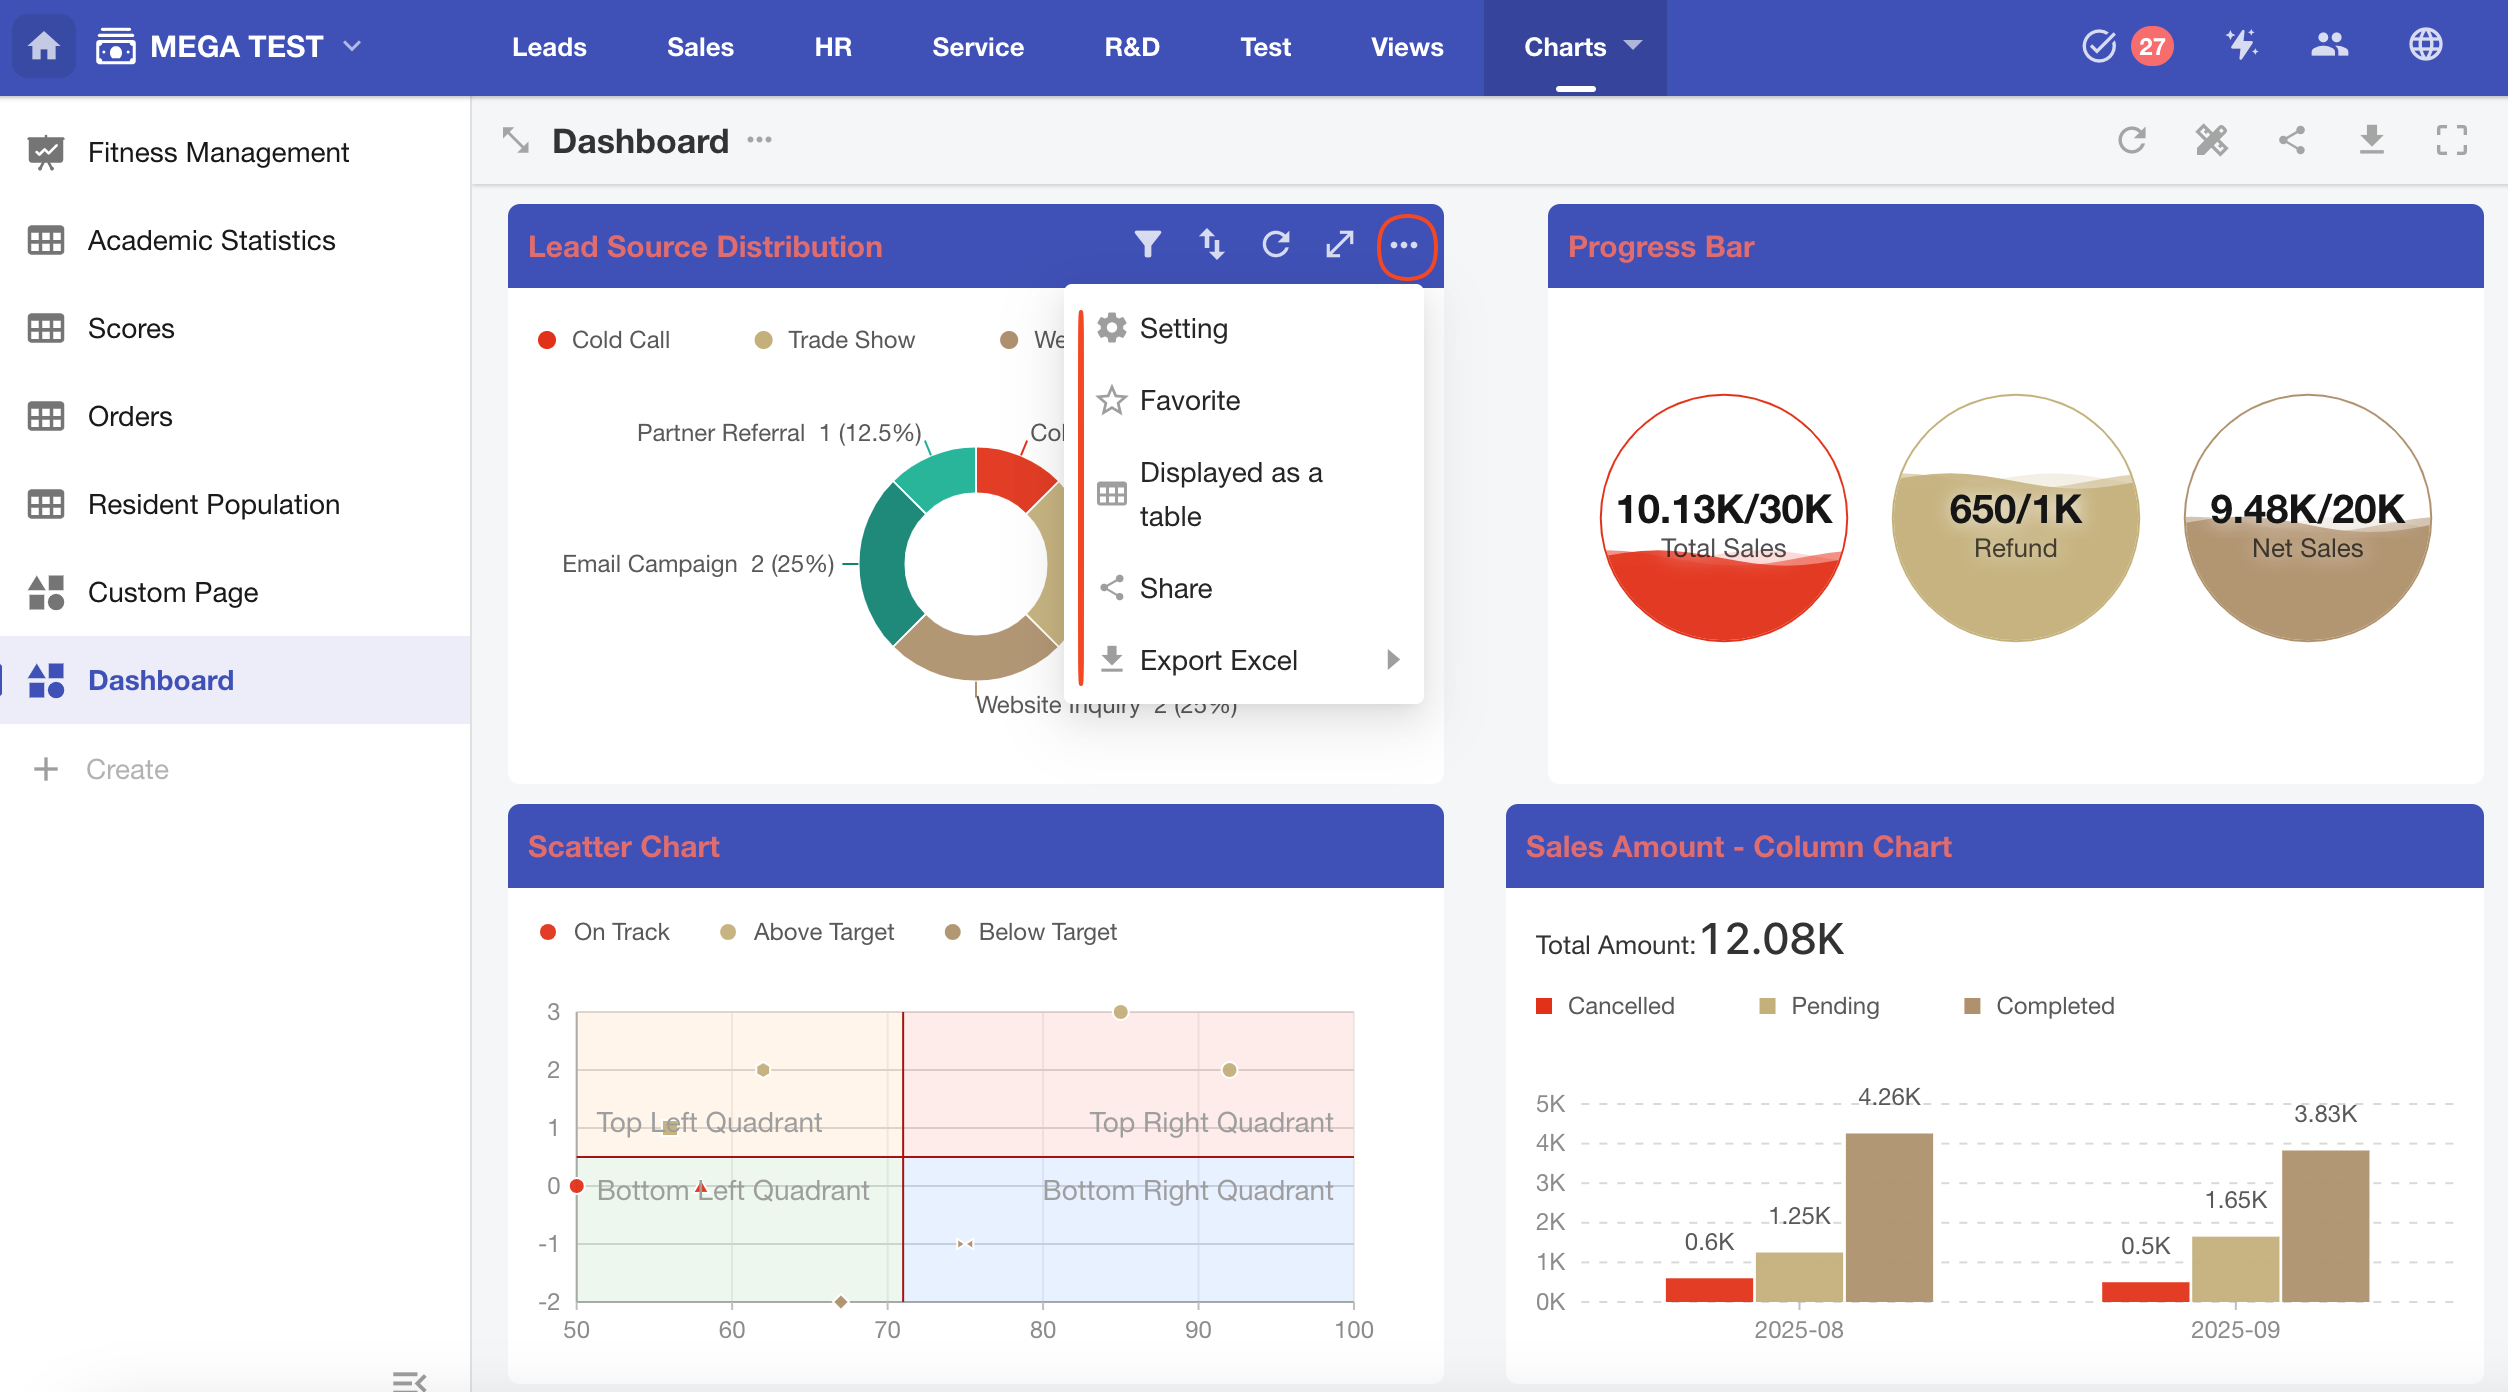Image resolution: width=2508 pixels, height=1392 pixels.
Task: Expand Lead Source Distribution chart to fullscreen
Action: coord(1340,244)
